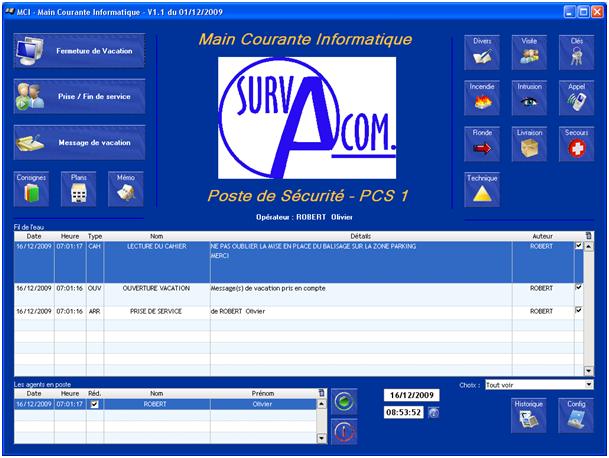Toggle checkbox on PRISE DE SERVICE row

pos(579,310)
